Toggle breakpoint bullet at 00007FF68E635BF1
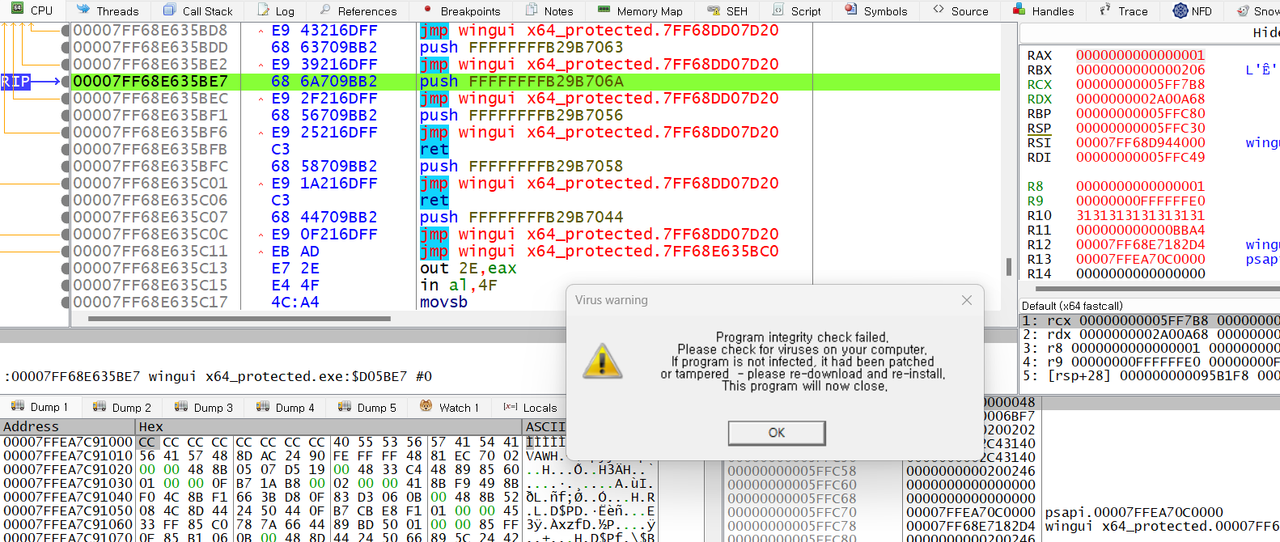This screenshot has width=1280, height=542. [x=65, y=116]
